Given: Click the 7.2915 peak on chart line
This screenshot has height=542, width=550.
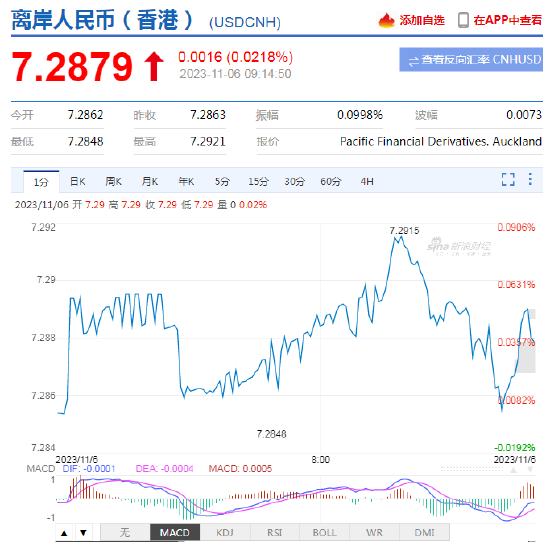Looking at the screenshot, I should pos(401,237).
